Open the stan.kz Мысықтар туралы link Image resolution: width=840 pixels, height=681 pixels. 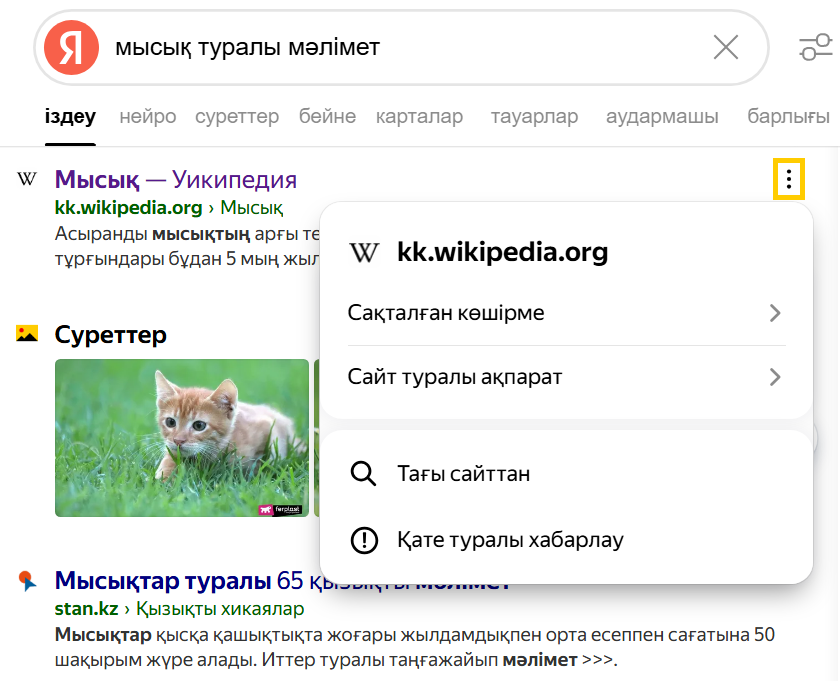click(163, 581)
